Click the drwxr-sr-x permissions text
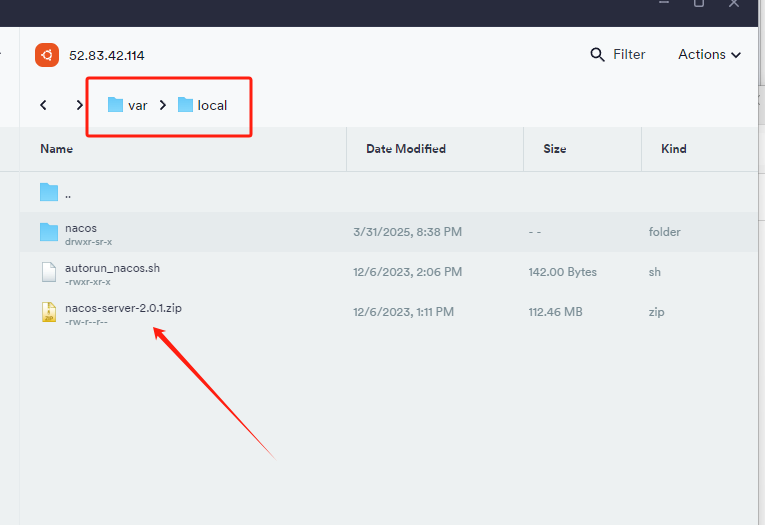The width and height of the screenshot is (765, 525). click(88, 242)
